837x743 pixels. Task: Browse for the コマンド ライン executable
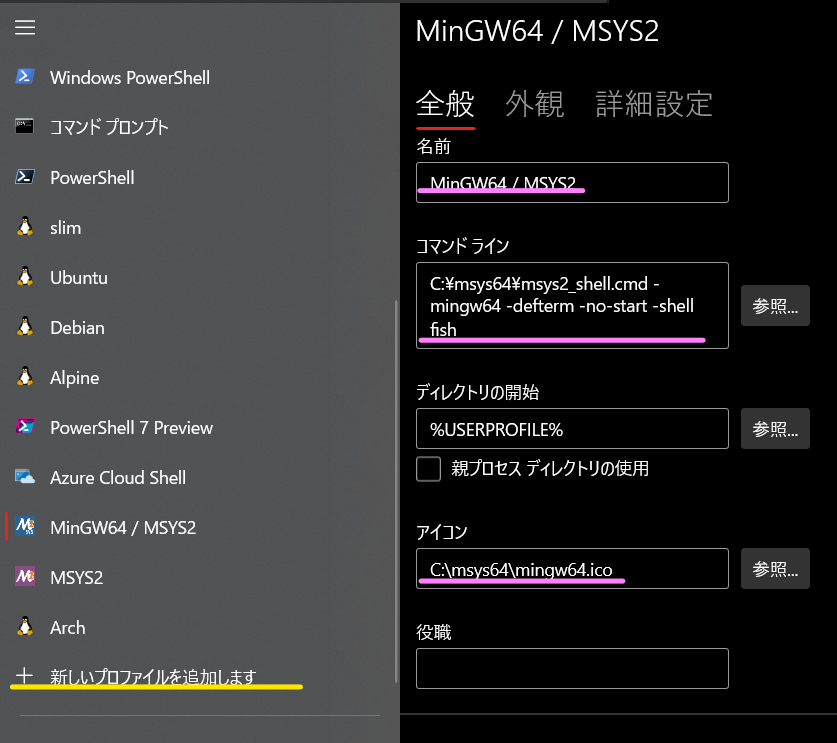pos(775,305)
